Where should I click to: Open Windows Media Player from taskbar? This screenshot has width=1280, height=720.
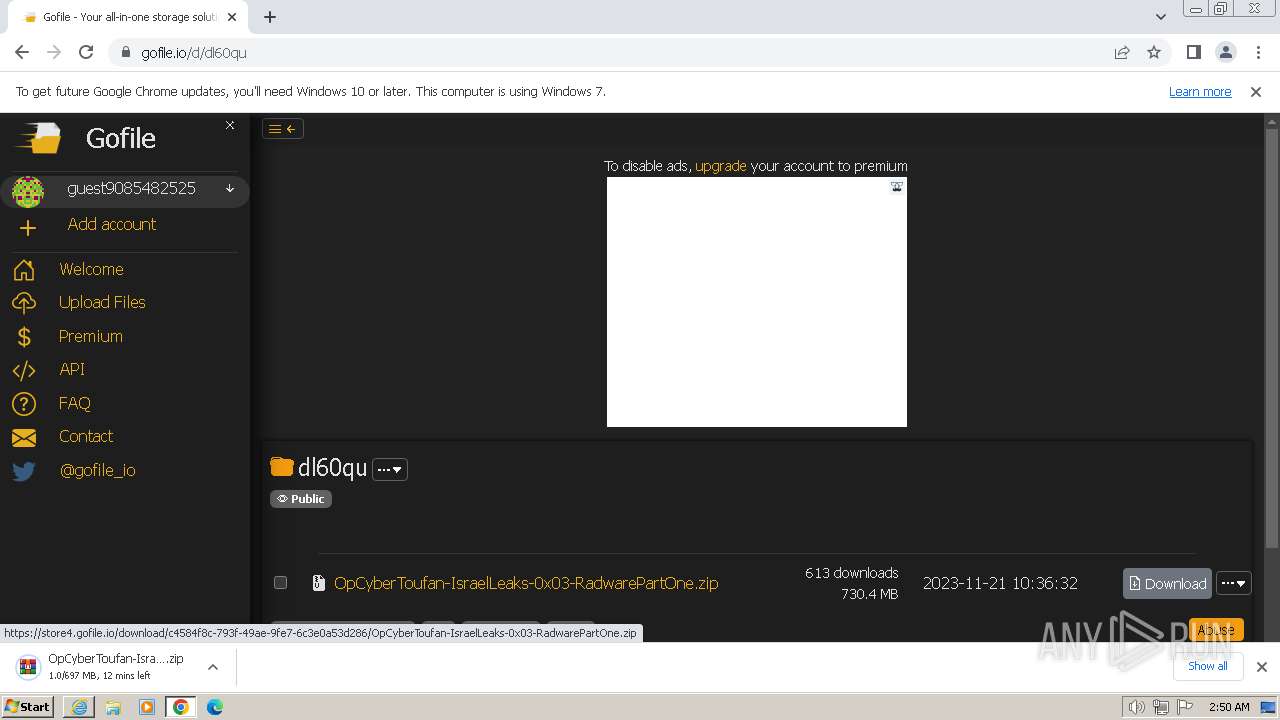coord(147,707)
